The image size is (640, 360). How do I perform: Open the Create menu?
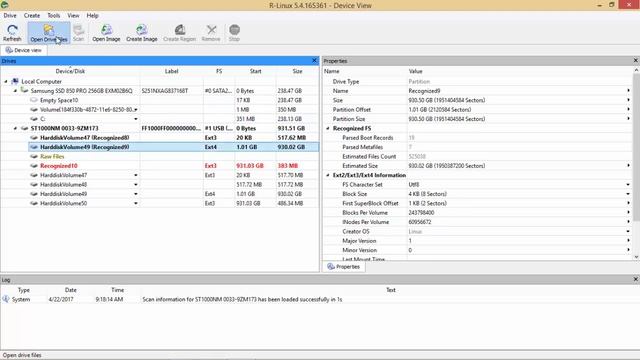[32, 16]
